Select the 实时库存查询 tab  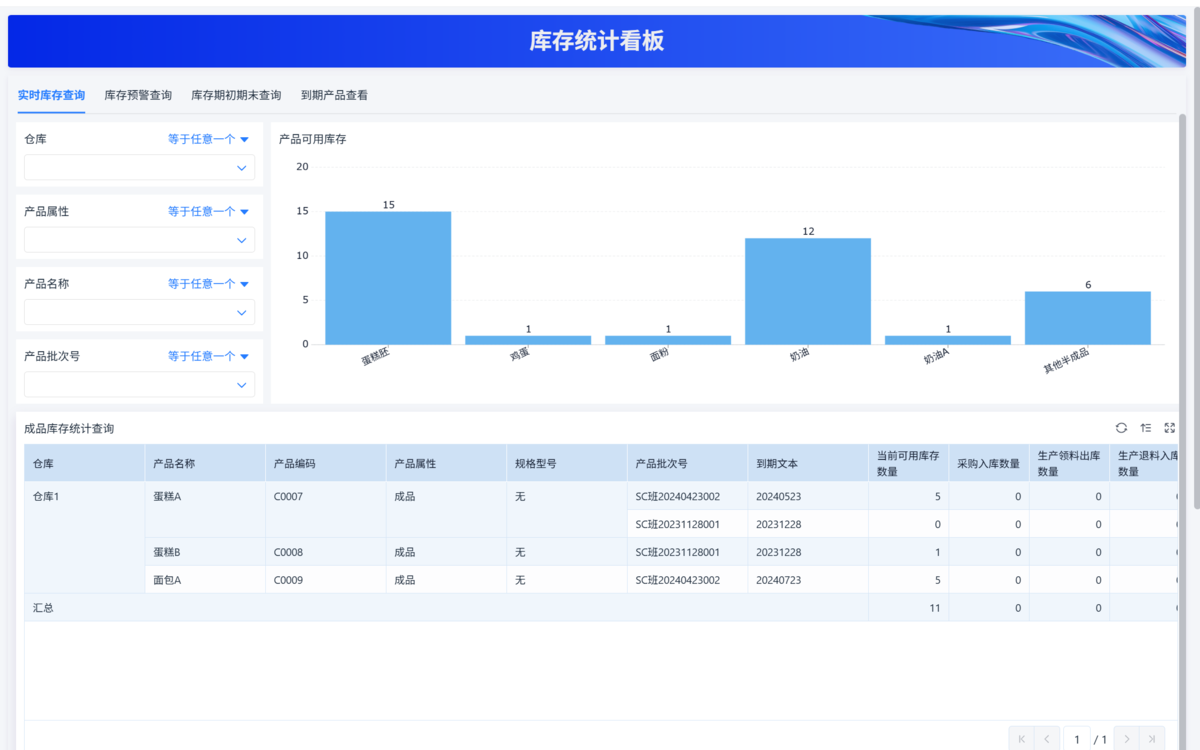coord(51,96)
